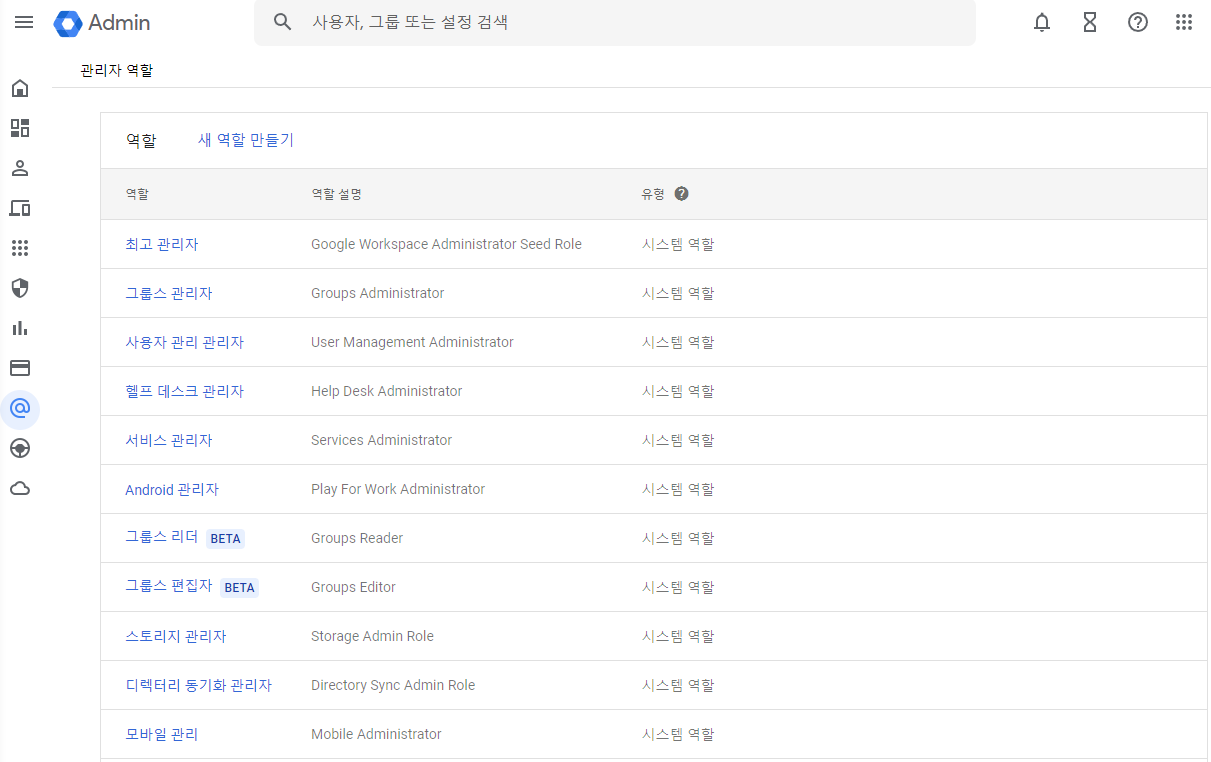Click Help Desk Administrator description
The width and height of the screenshot is (1211, 762).
tap(387, 391)
